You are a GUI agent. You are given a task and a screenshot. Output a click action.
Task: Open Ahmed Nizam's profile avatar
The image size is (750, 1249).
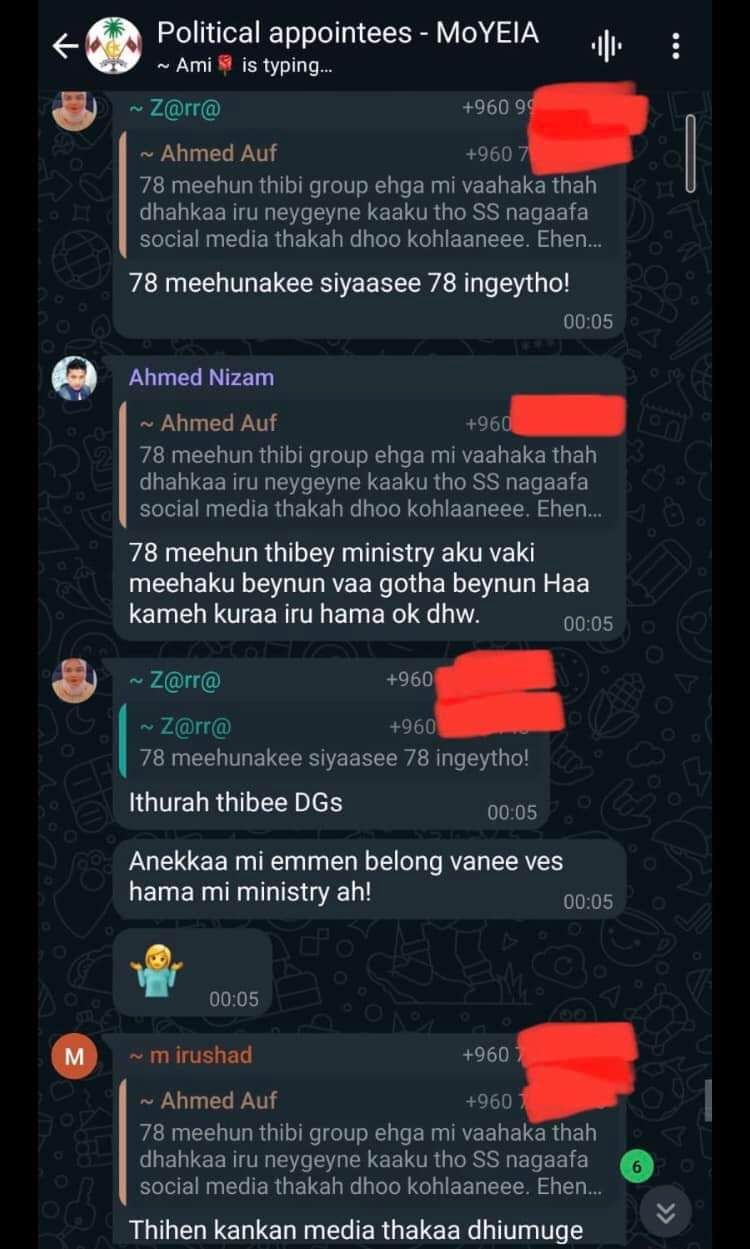75,378
